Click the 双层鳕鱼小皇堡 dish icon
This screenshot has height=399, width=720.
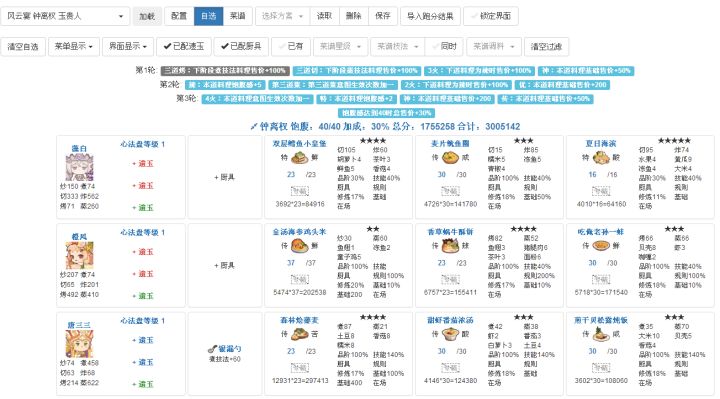299,157
